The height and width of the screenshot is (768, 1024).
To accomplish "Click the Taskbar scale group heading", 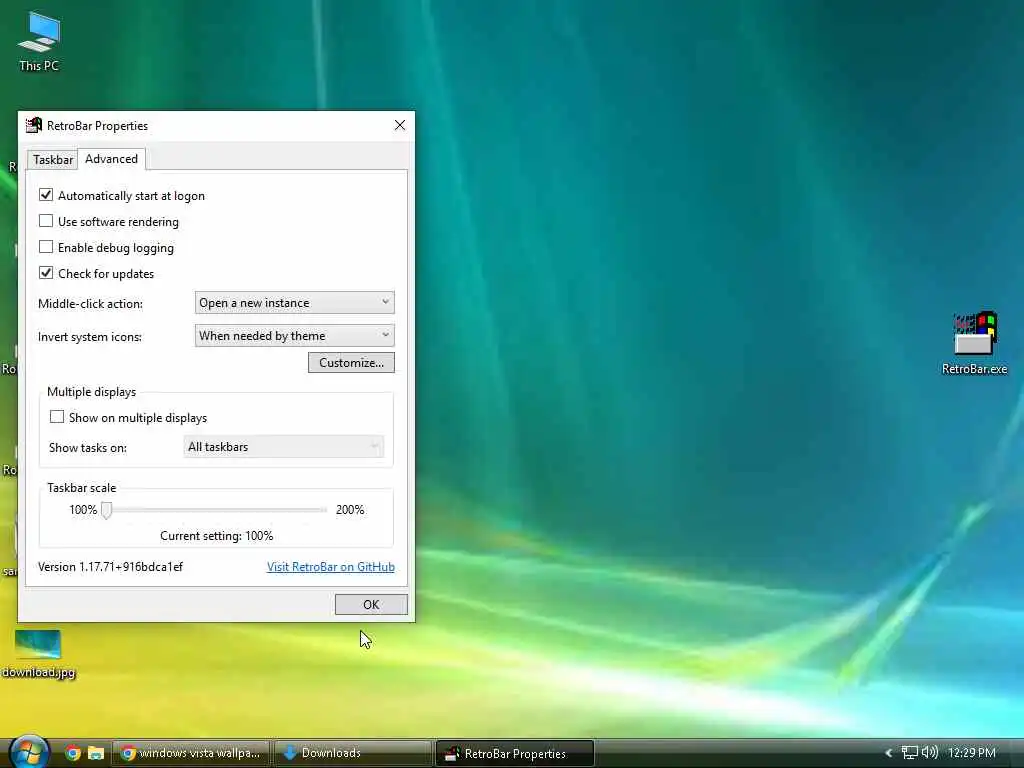I will point(82,488).
